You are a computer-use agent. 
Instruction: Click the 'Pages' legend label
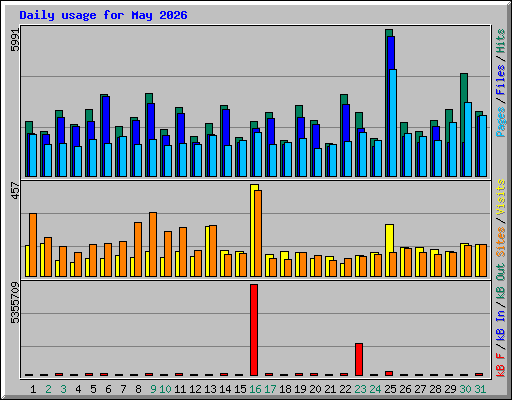pyautogui.click(x=501, y=122)
